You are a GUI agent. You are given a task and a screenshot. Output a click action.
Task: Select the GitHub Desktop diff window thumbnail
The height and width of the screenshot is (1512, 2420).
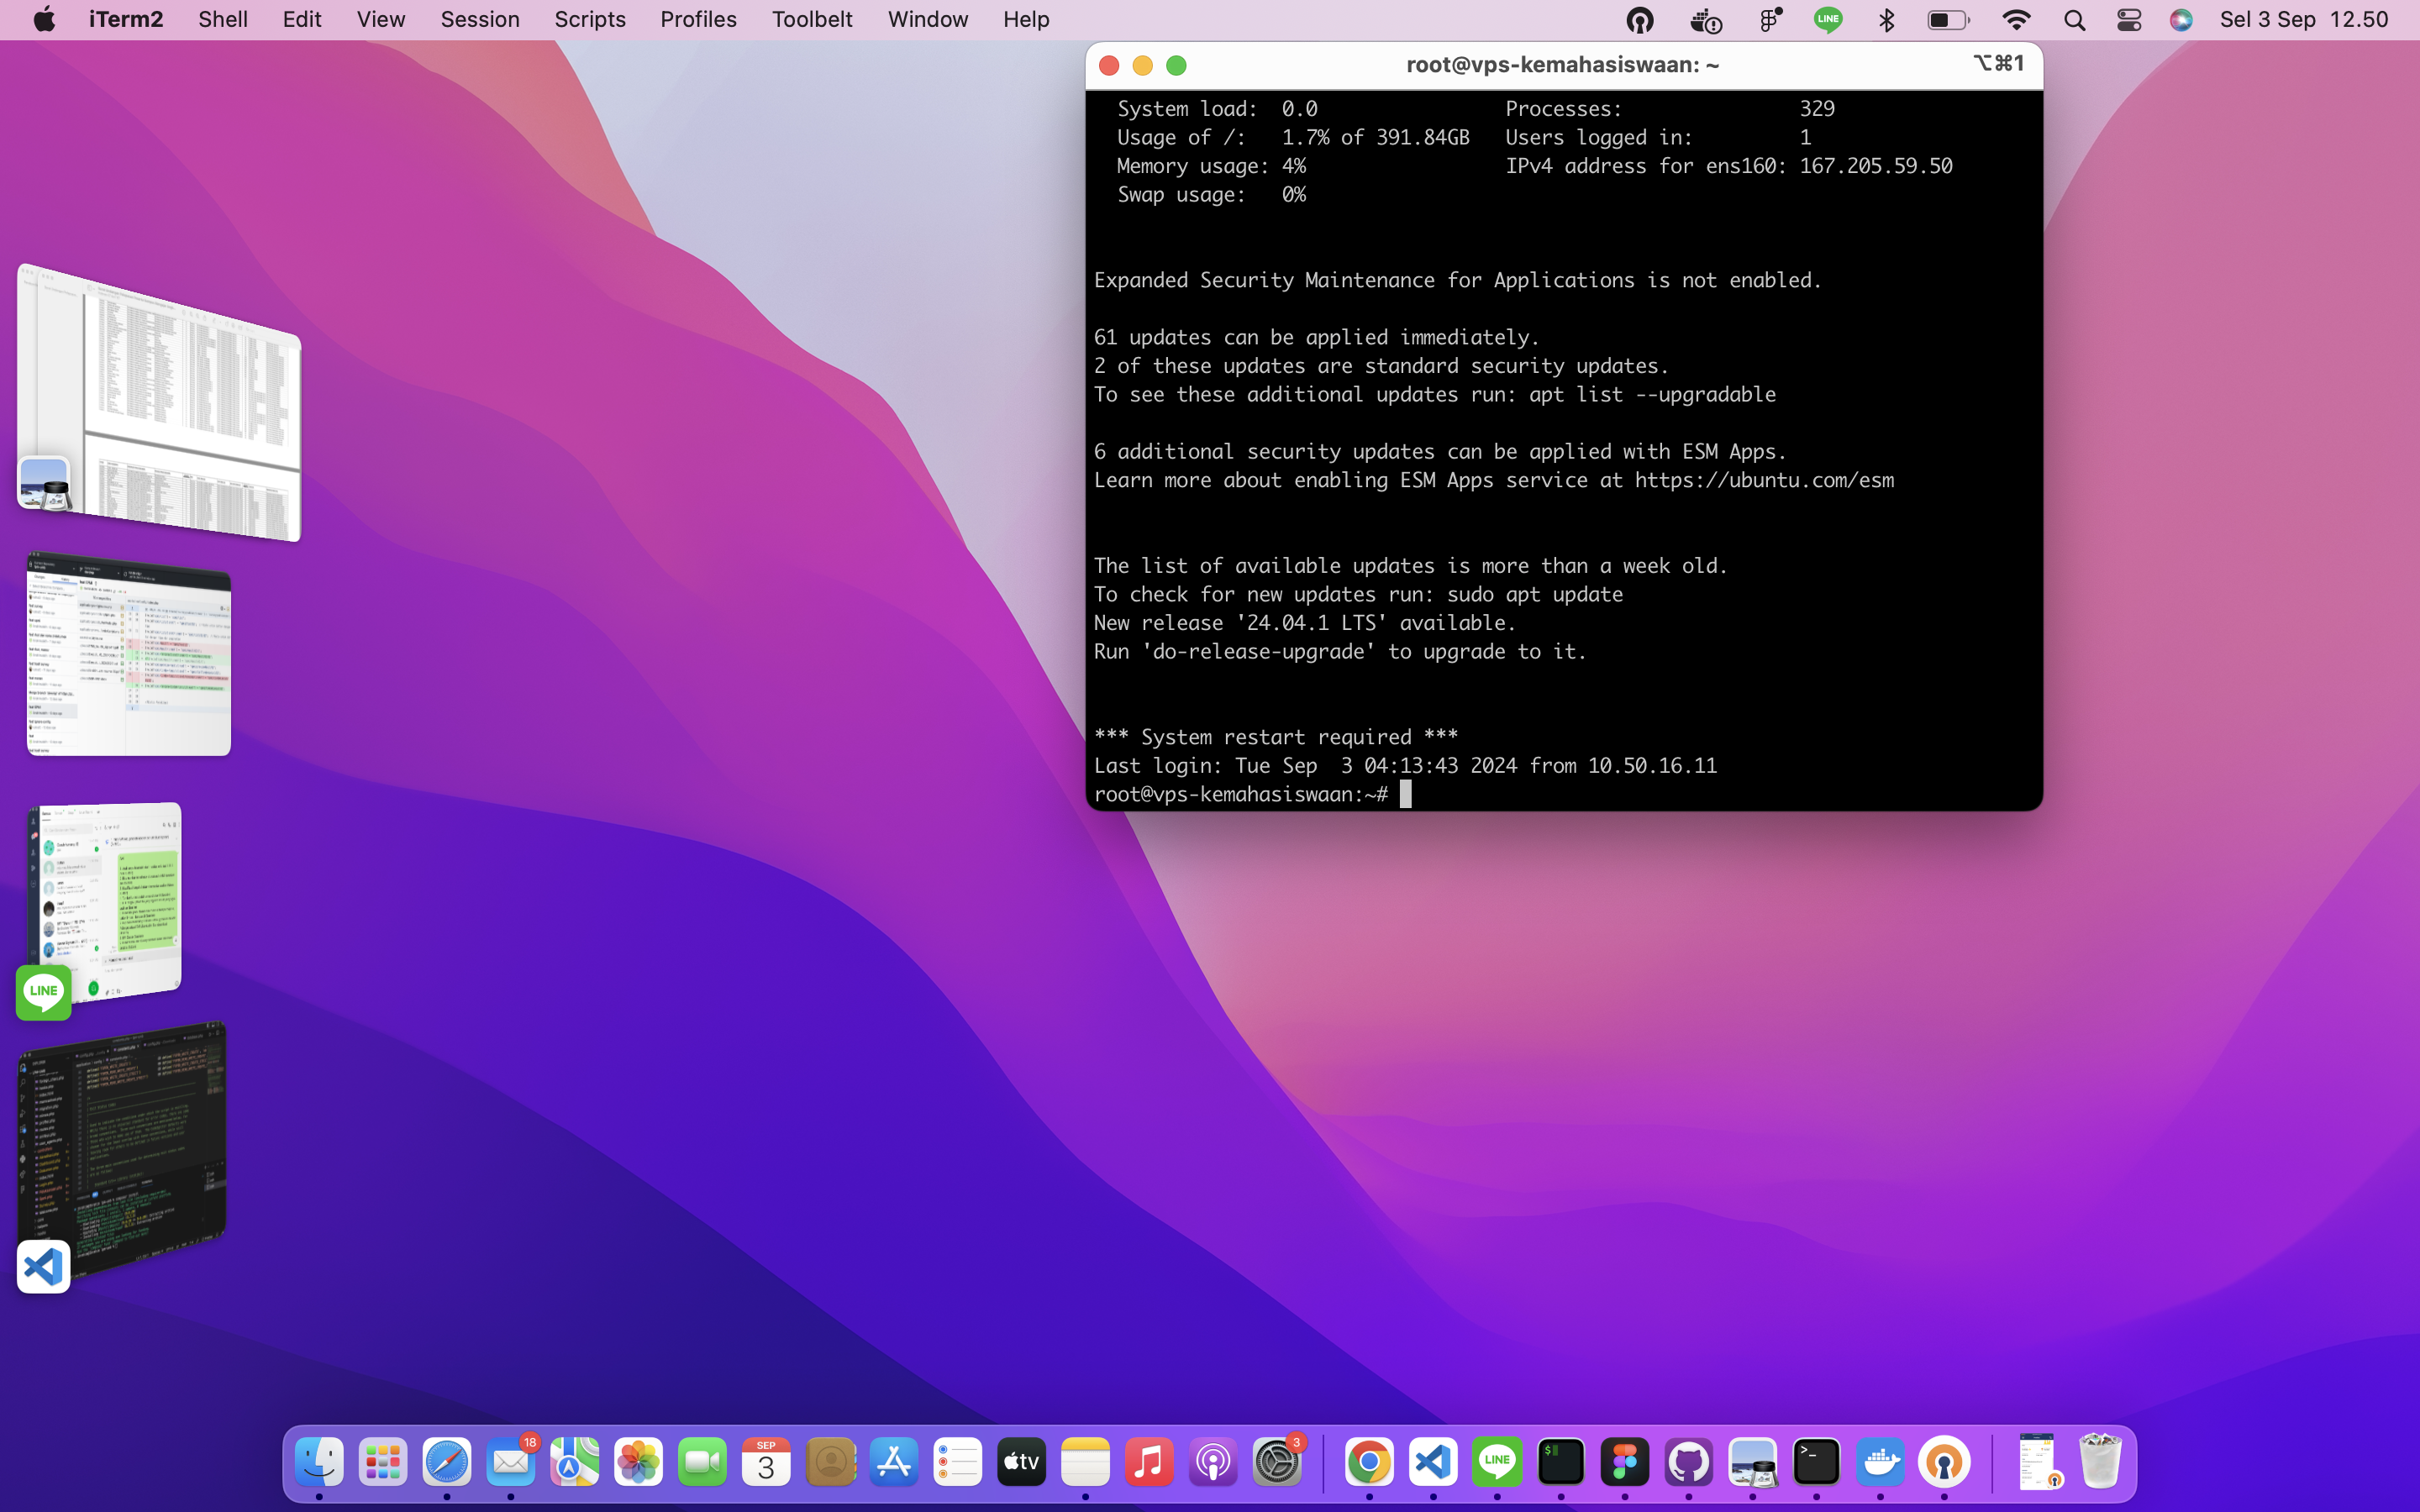coord(128,654)
